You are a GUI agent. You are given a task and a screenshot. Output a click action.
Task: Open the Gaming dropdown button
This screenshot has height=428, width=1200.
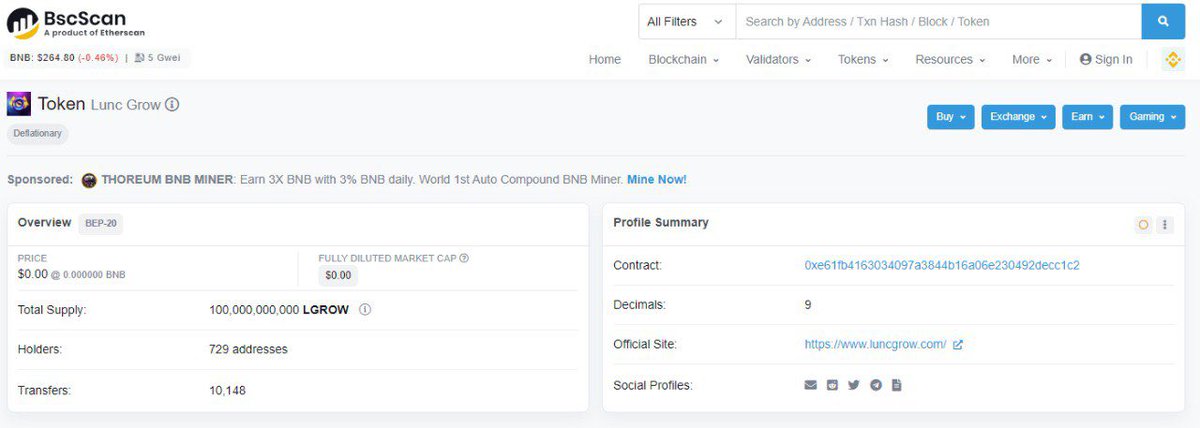pyautogui.click(x=1152, y=117)
